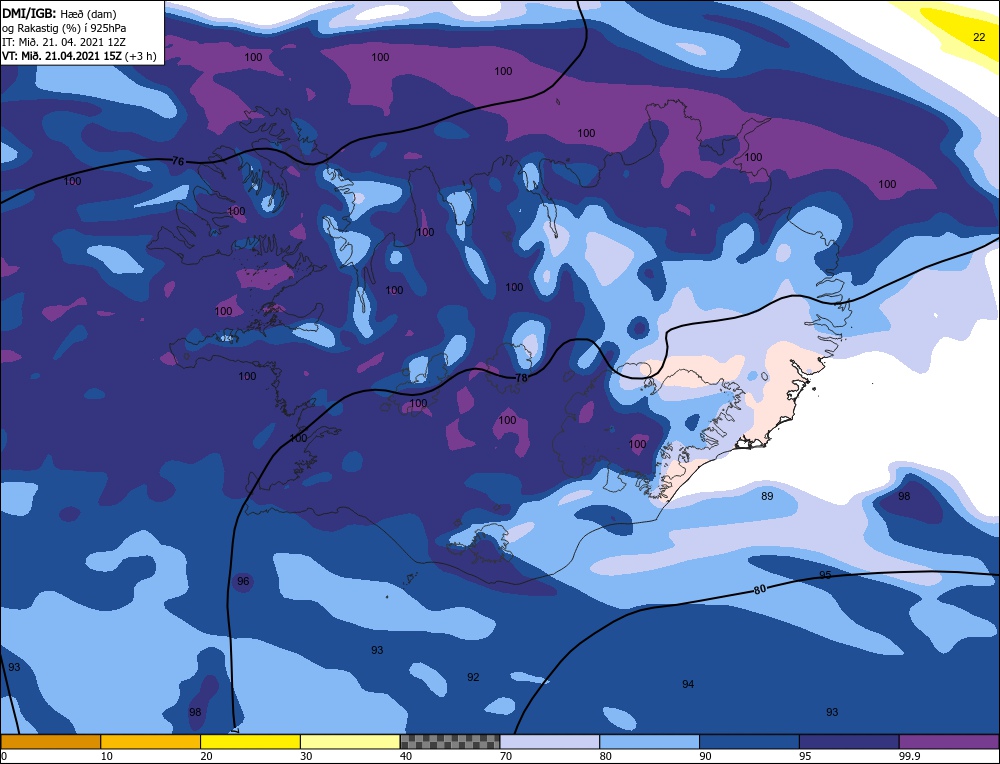
Task: Click the '76' height contour label
Action: pos(178,161)
